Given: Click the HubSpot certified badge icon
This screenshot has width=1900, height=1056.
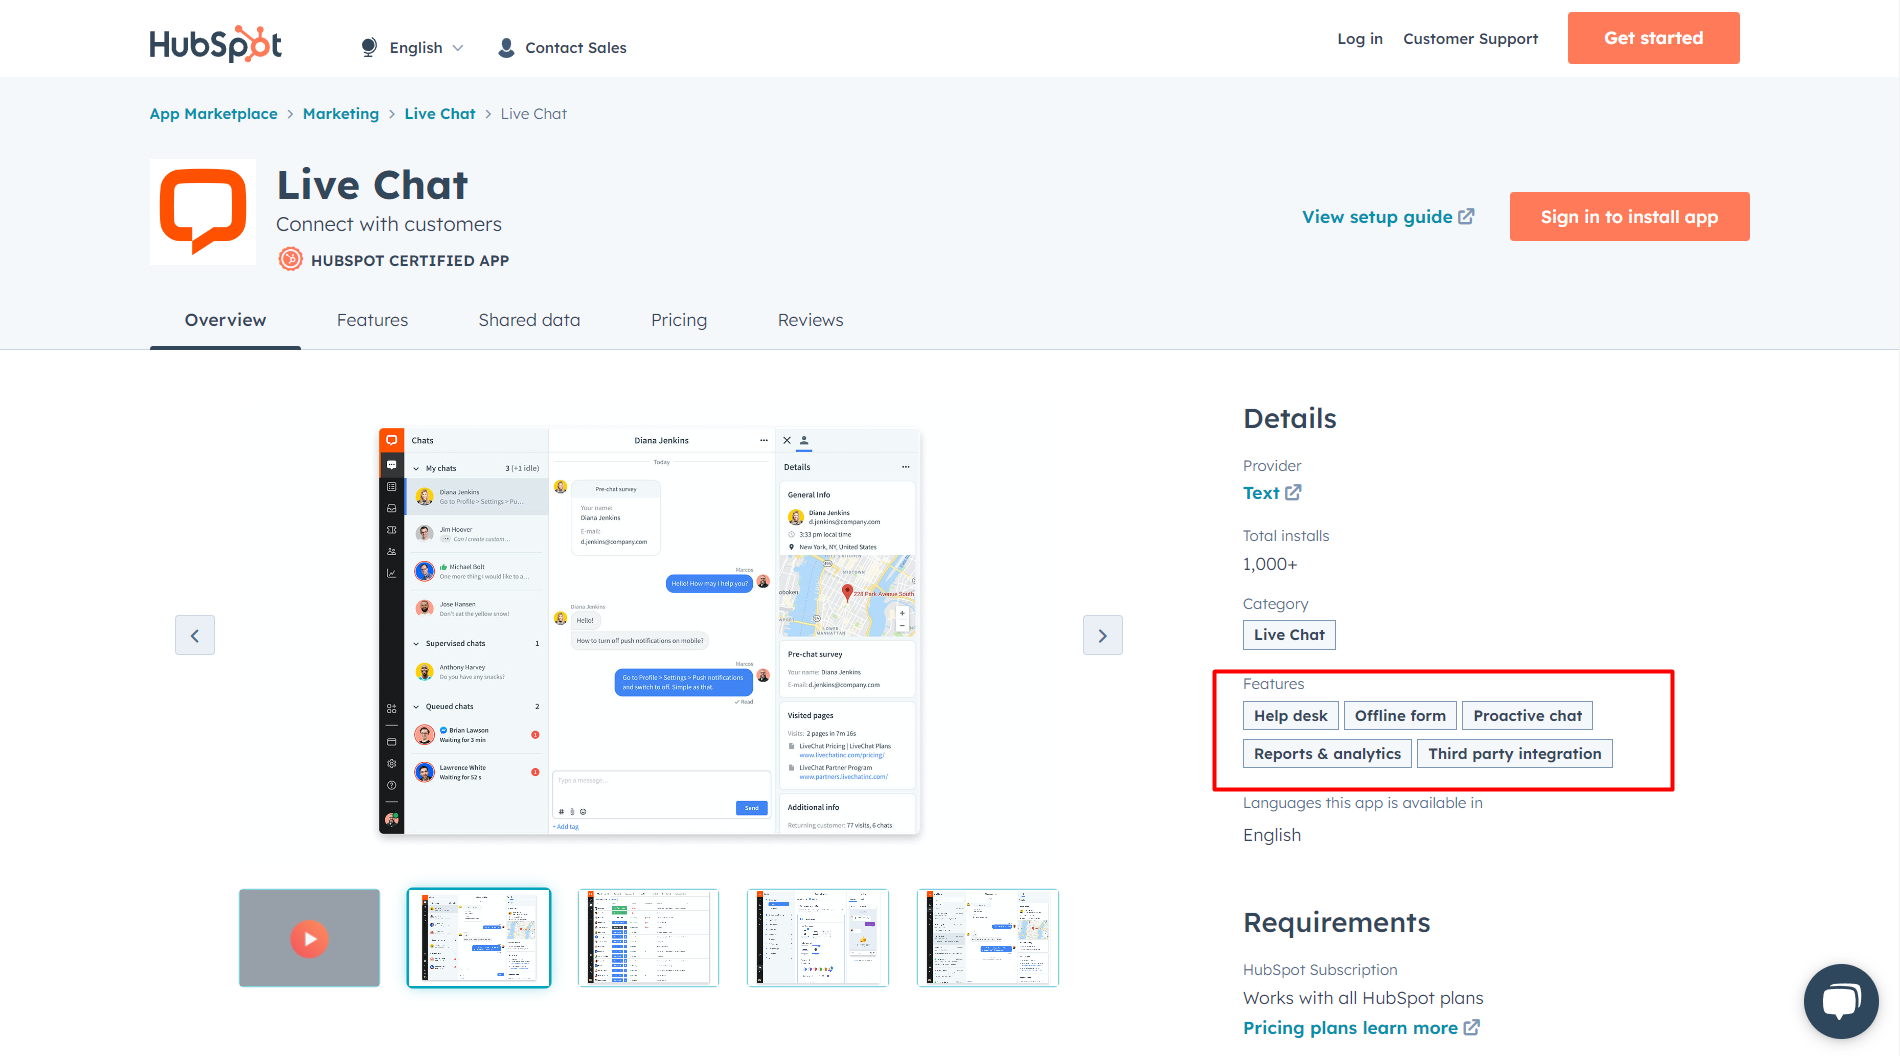Looking at the screenshot, I should [290, 259].
